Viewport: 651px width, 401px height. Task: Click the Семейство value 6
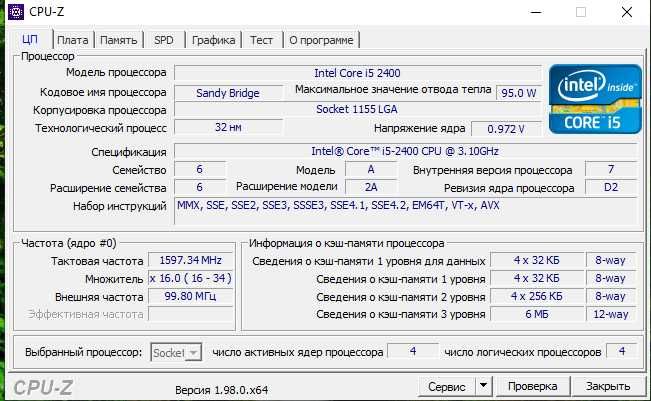click(x=200, y=169)
